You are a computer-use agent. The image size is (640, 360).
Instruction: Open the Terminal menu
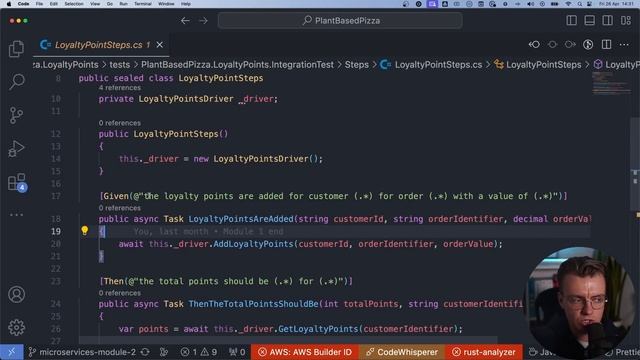pos(142,4)
